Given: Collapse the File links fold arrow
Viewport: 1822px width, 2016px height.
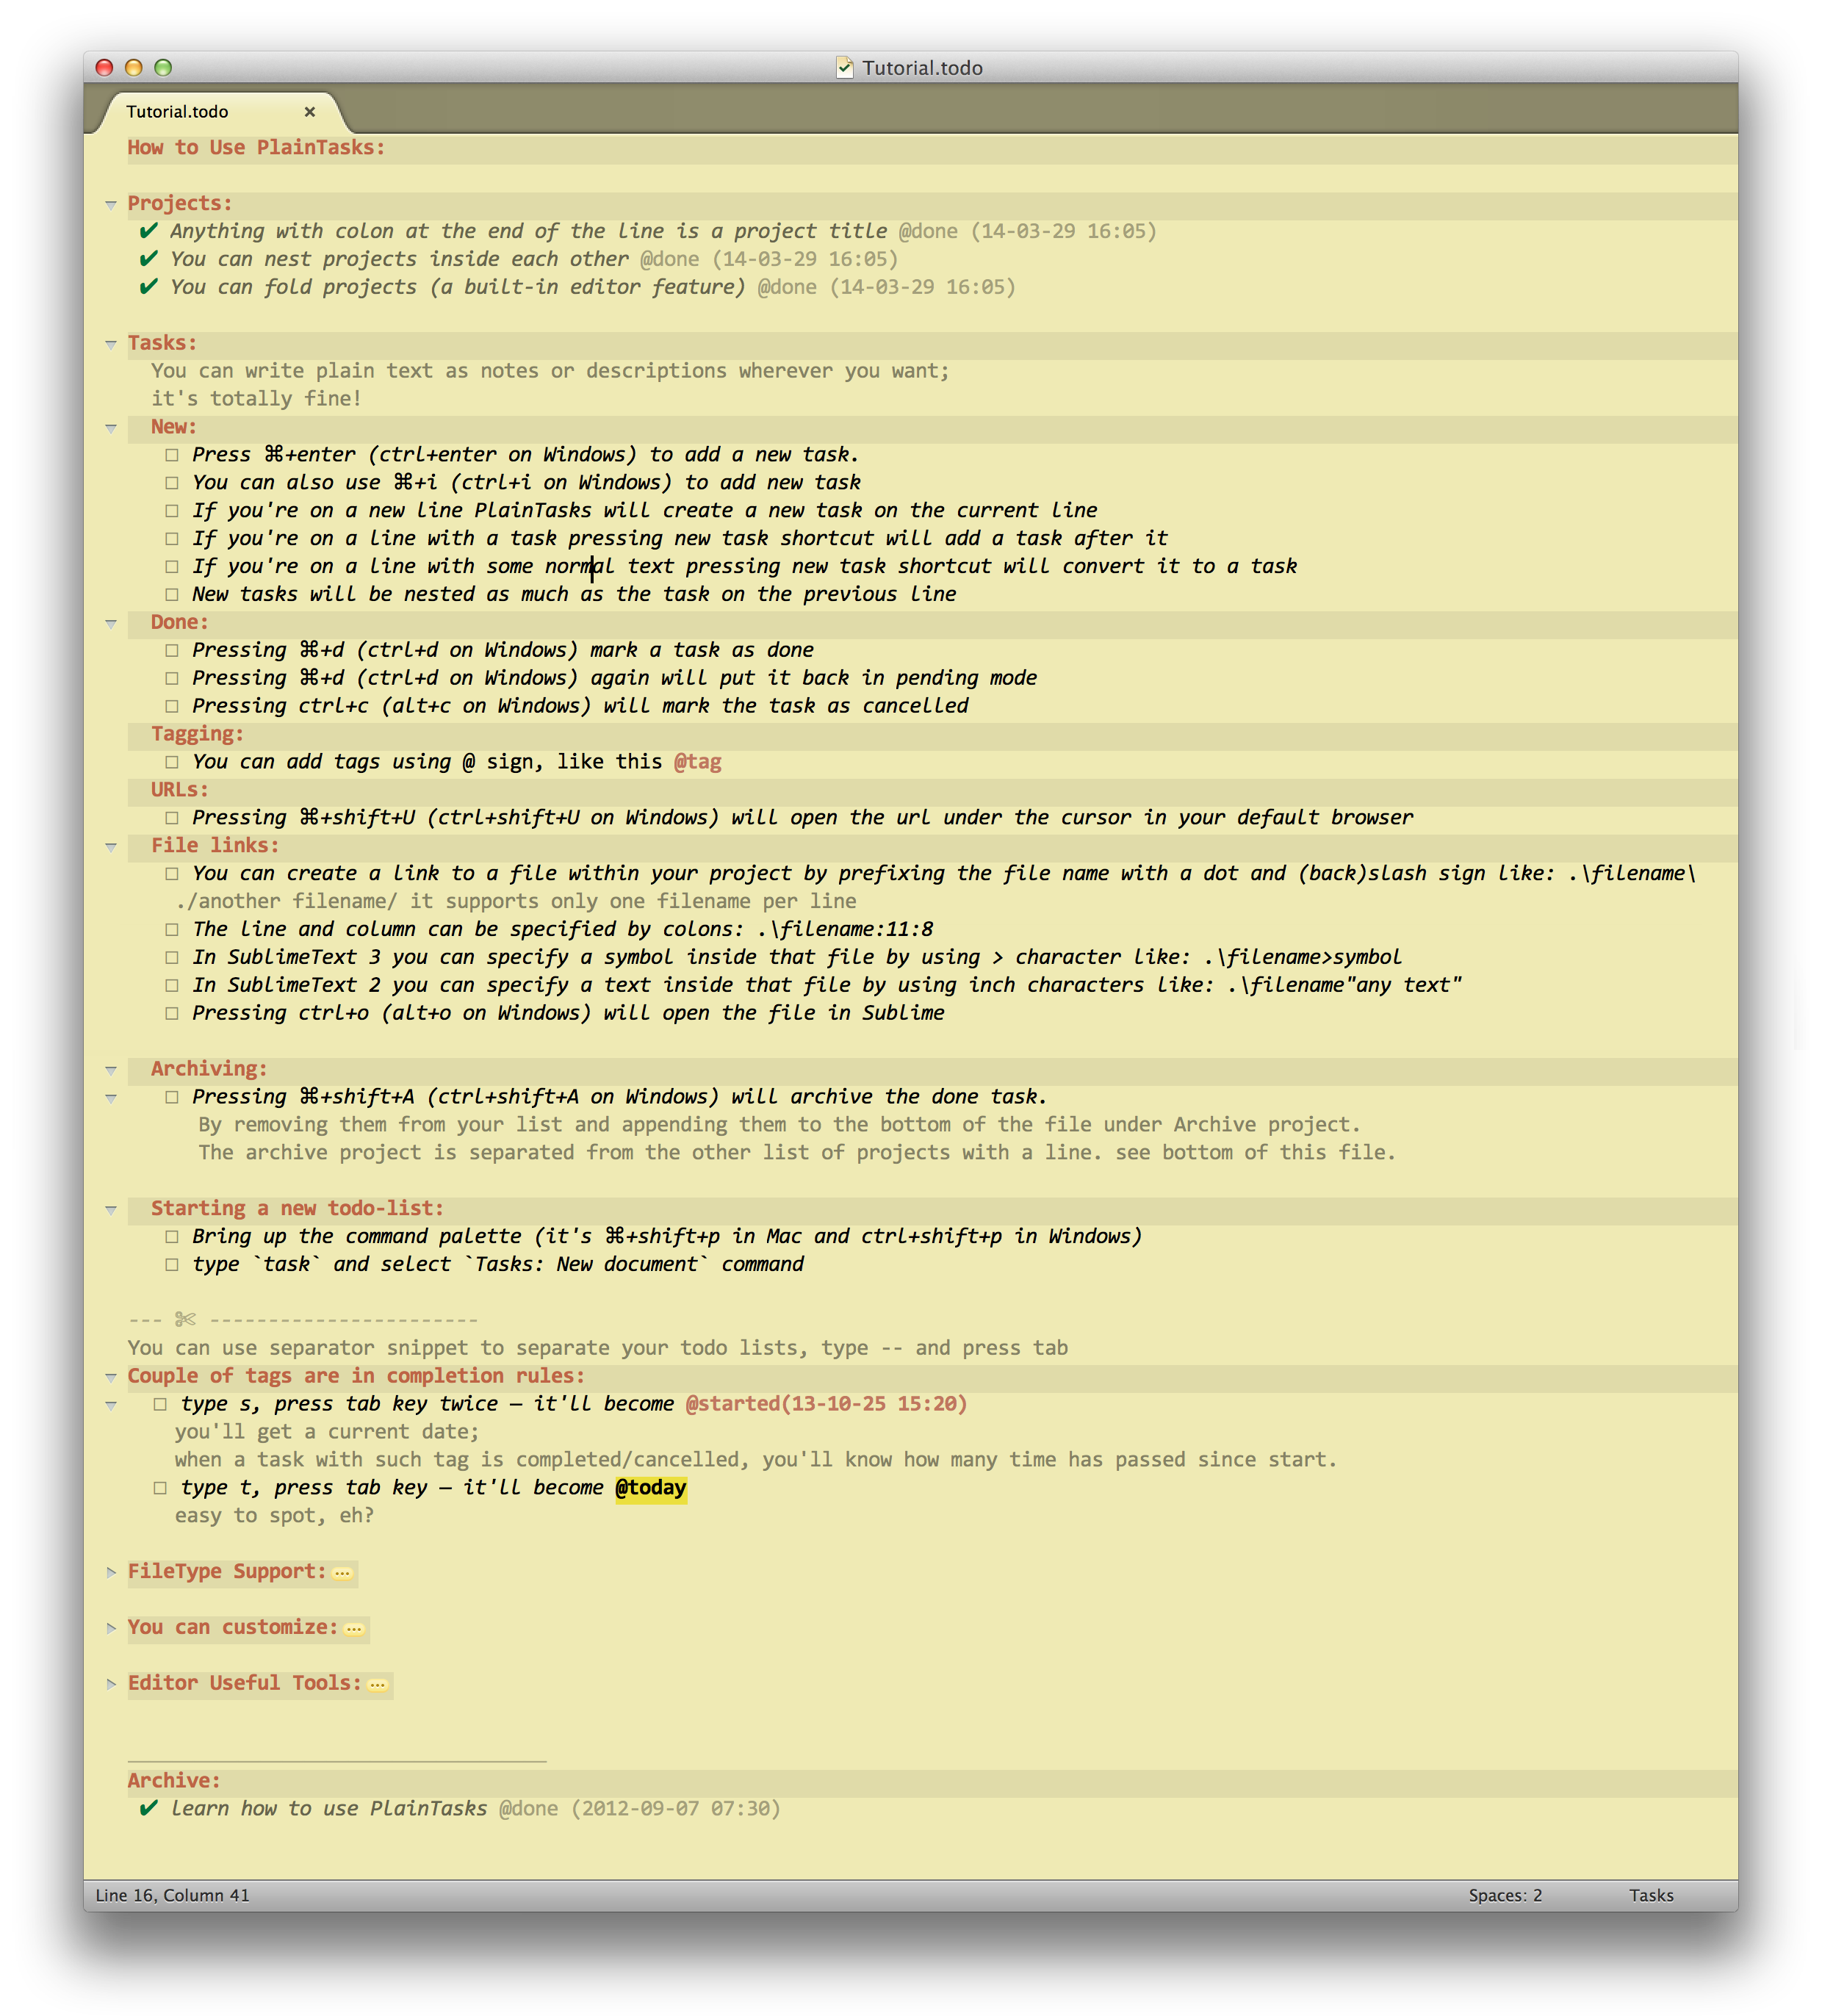Looking at the screenshot, I should pyautogui.click(x=111, y=847).
